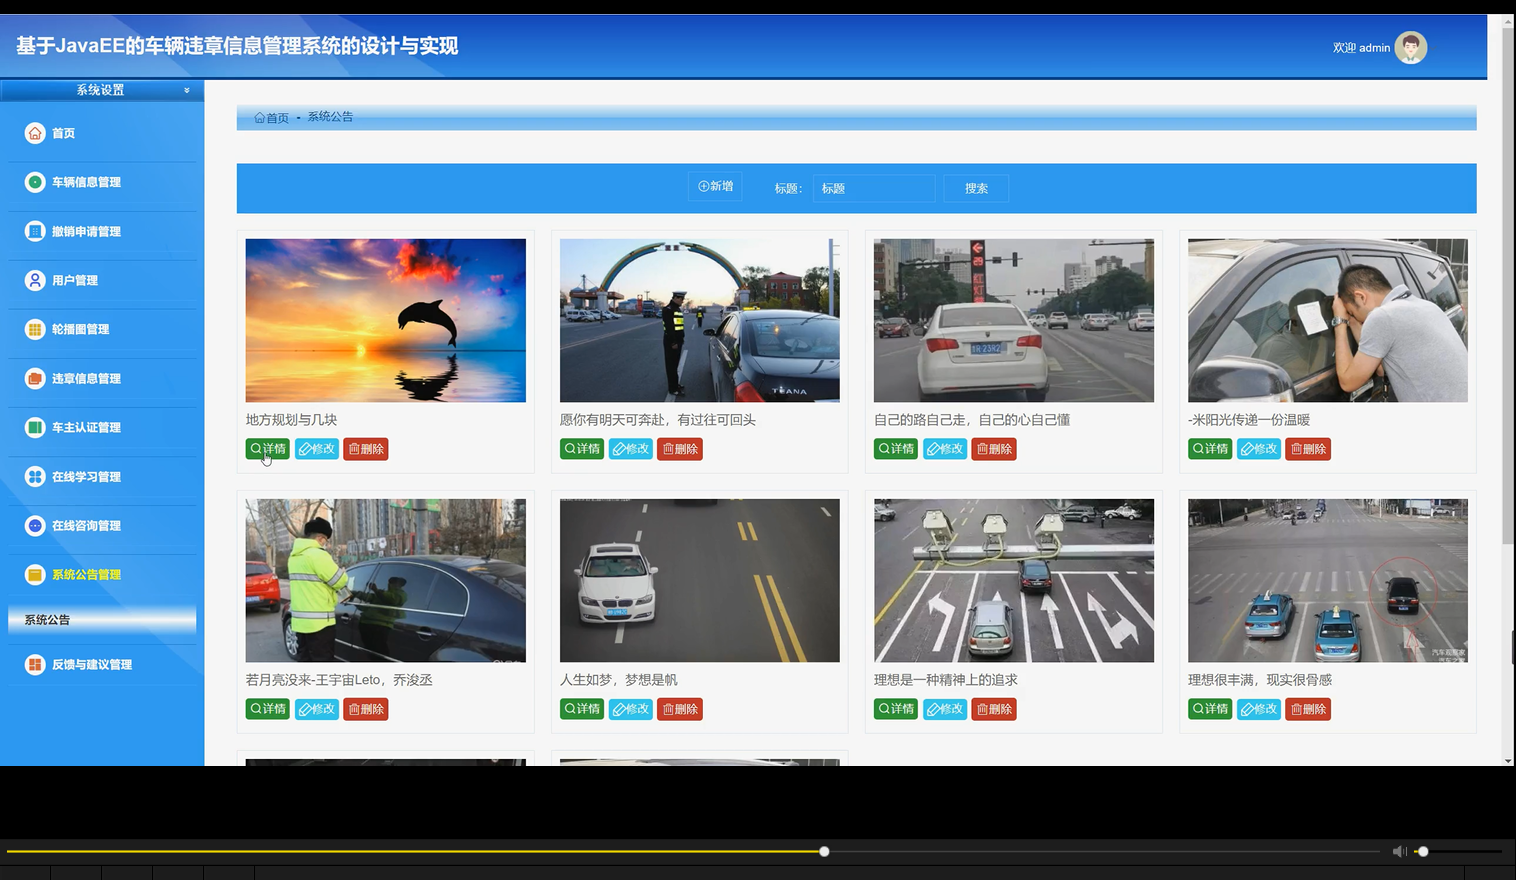Click 删除 for 理想很丰满，现实很骨感 card

(1308, 709)
